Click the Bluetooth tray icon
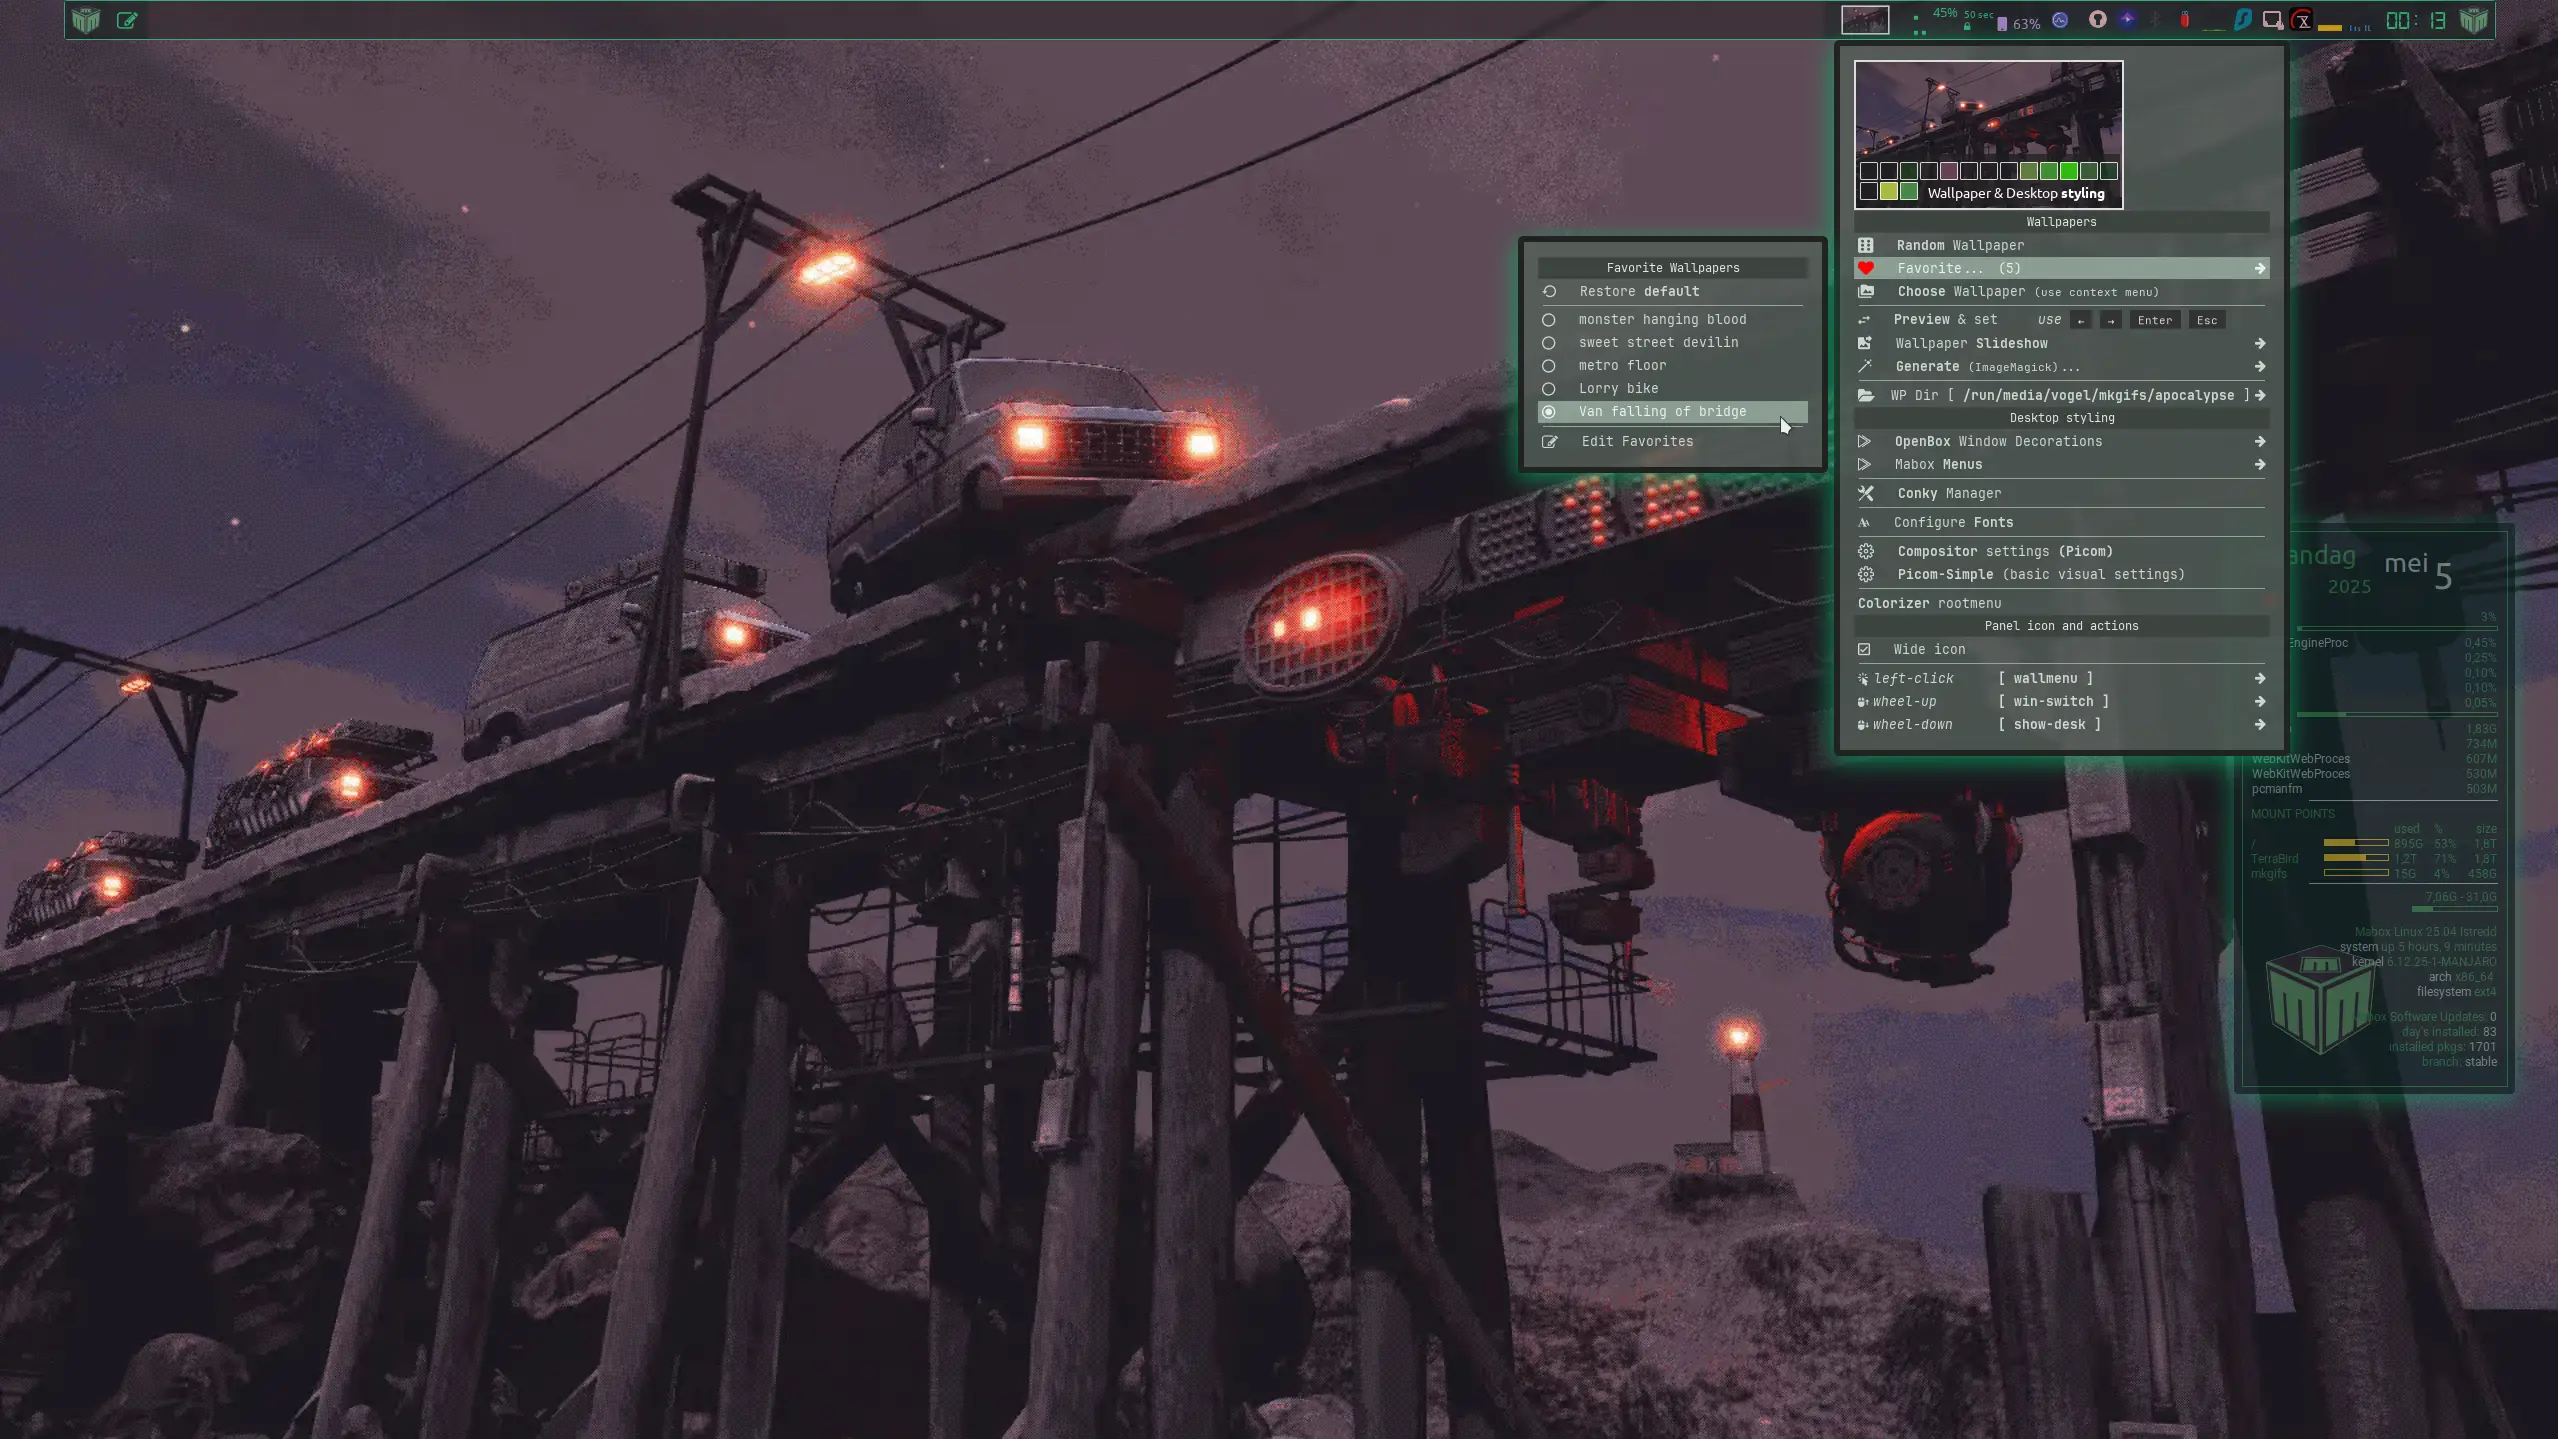 pyautogui.click(x=2155, y=20)
